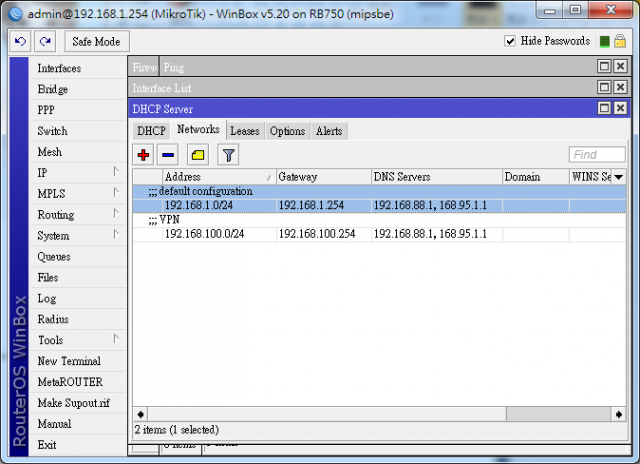This screenshot has width=640, height=464.
Task: Expand the Tools submenu
Action: (116, 339)
